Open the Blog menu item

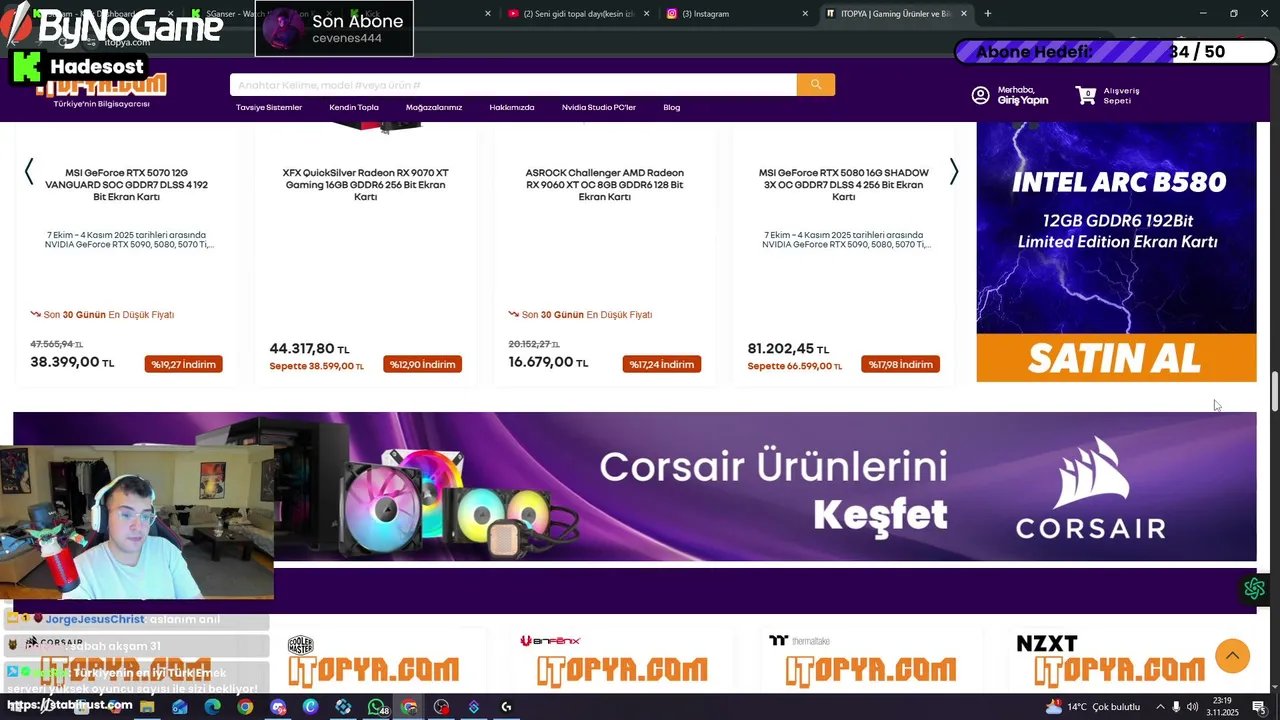point(672,108)
